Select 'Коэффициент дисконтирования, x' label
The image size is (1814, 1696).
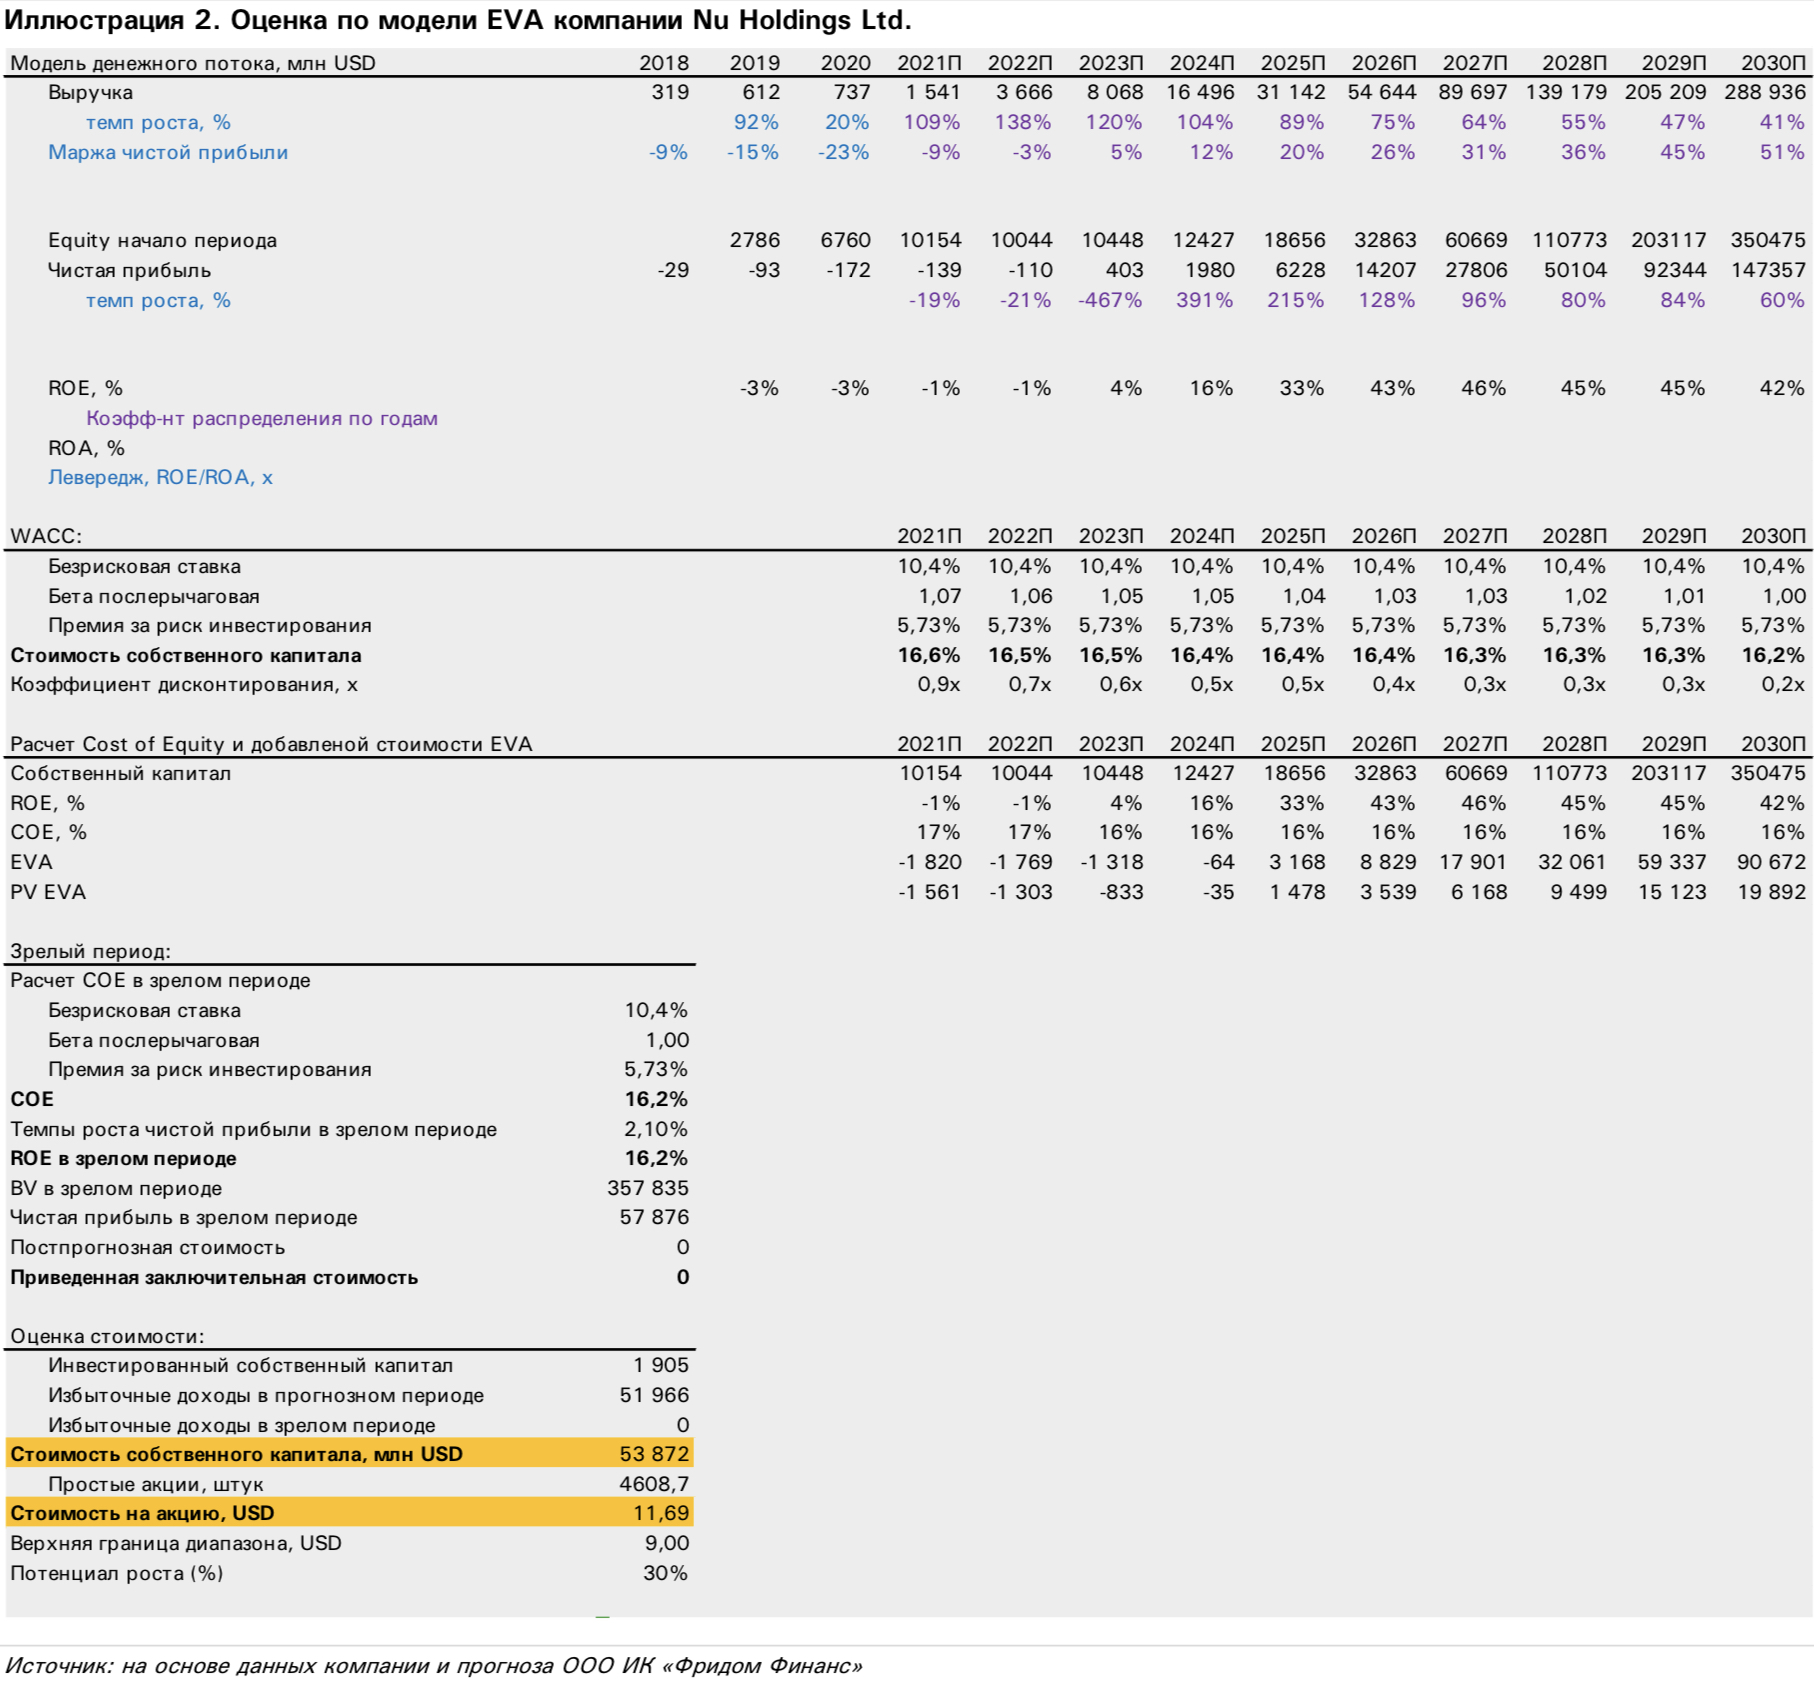pos(184,685)
